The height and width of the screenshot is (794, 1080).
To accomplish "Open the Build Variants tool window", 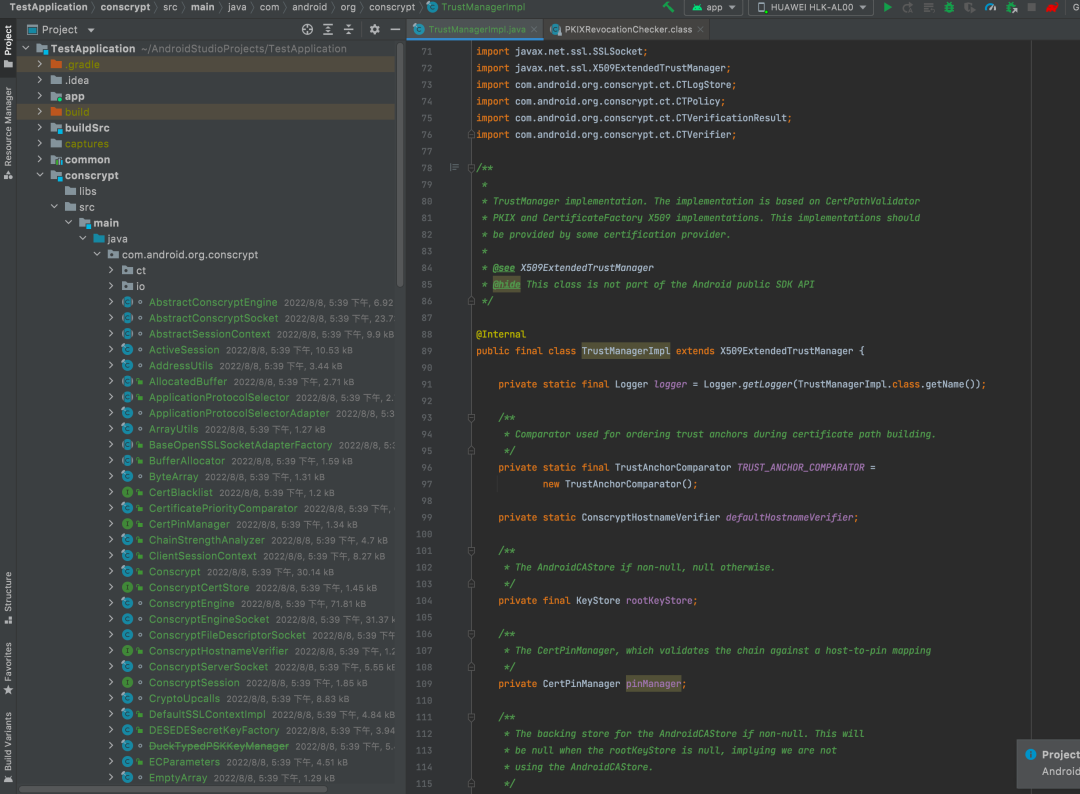I will tap(8, 747).
